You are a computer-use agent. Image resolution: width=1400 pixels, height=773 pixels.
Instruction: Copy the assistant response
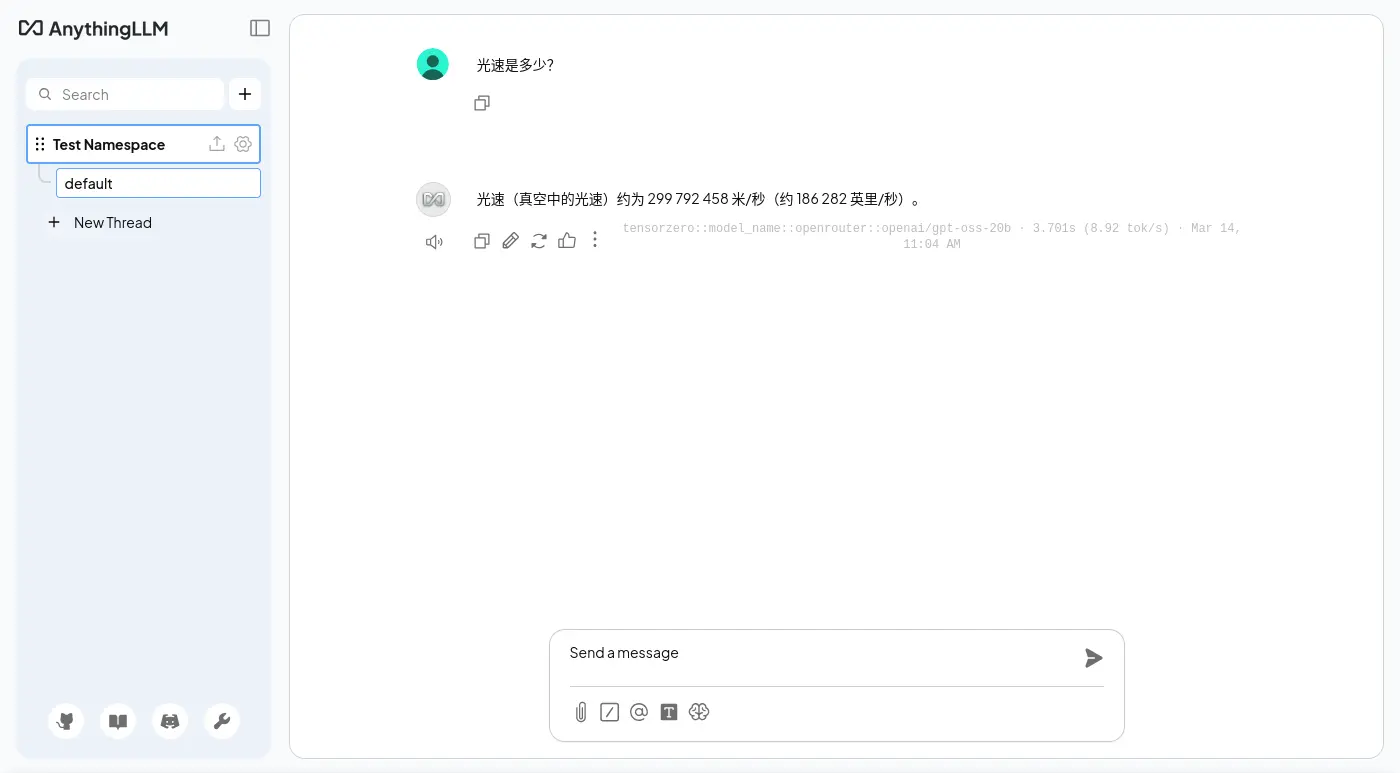click(482, 241)
